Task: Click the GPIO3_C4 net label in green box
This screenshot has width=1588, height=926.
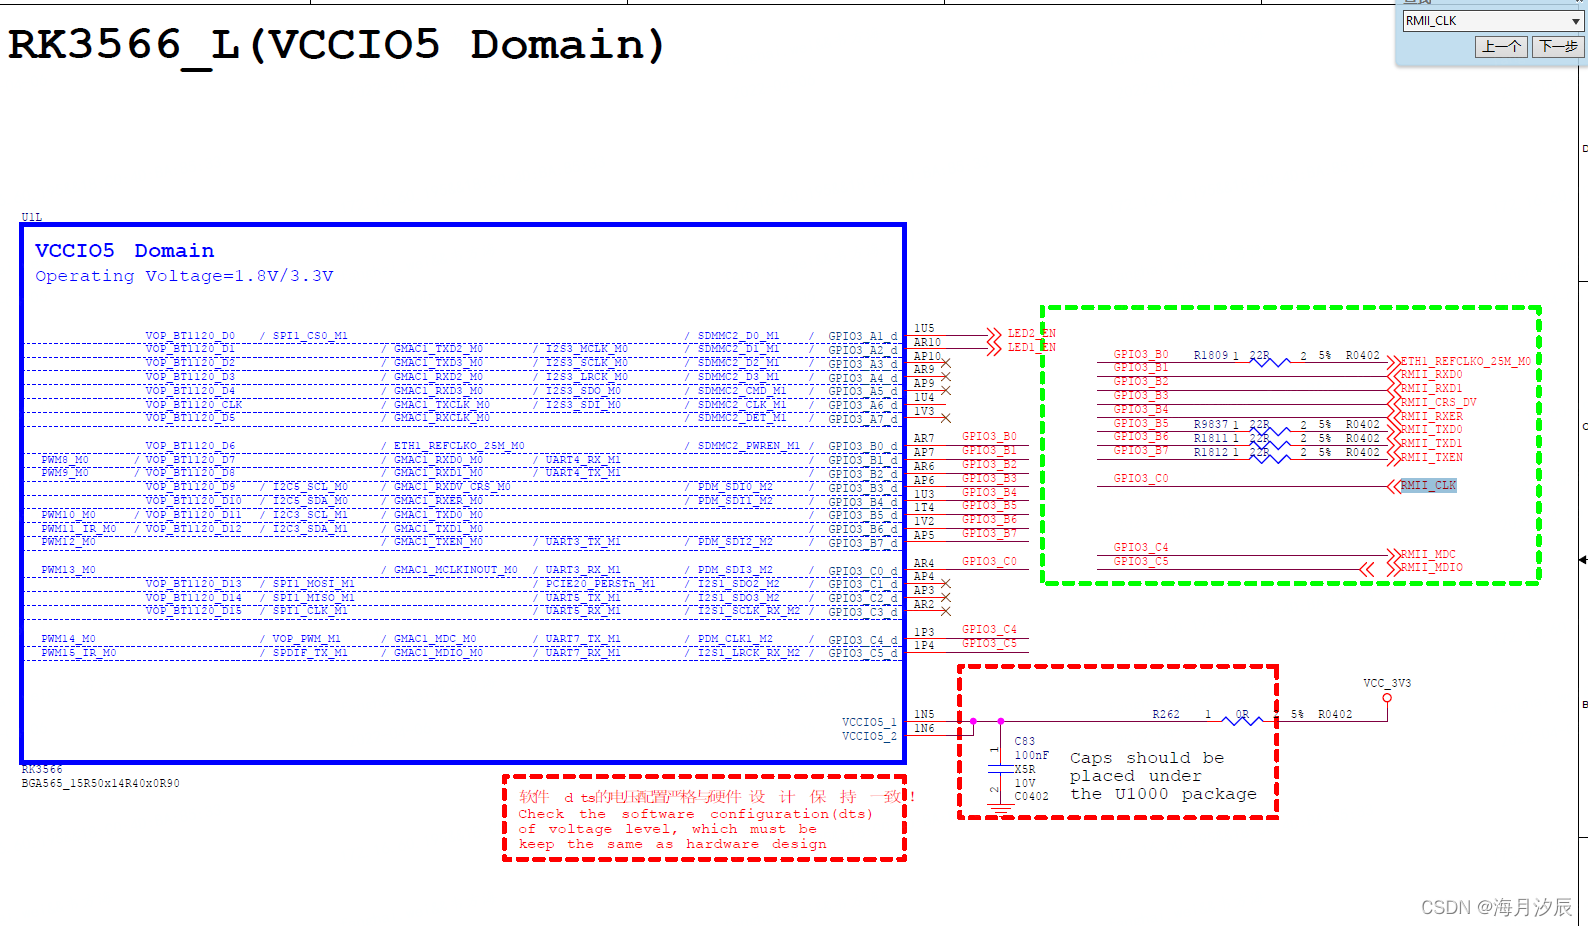Action: tap(1141, 547)
